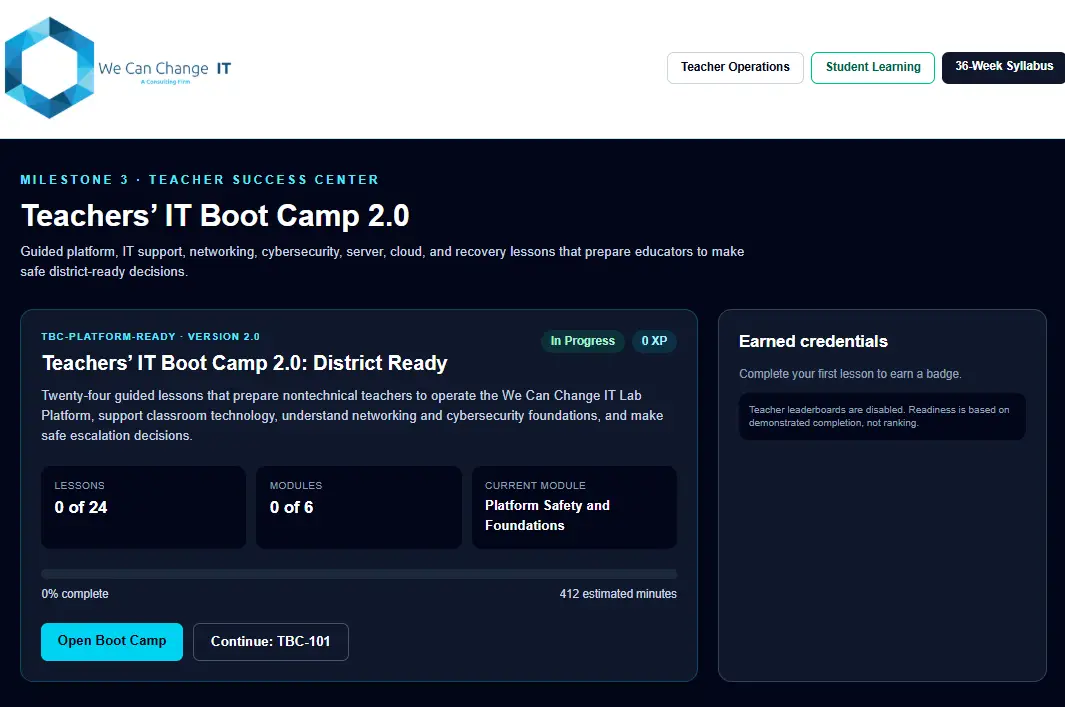Click Complete your first lesson text

(x=850, y=374)
